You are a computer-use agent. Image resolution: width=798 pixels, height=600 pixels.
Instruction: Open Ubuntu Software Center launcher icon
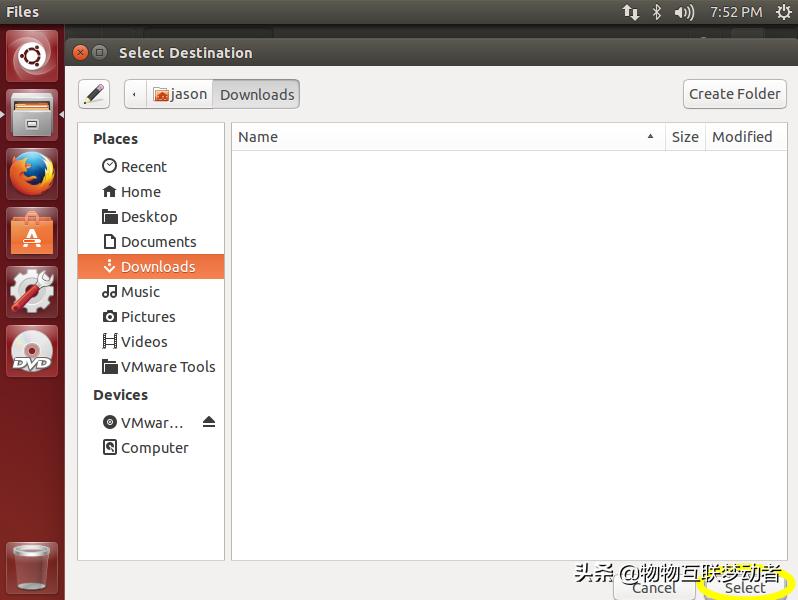(x=32, y=233)
